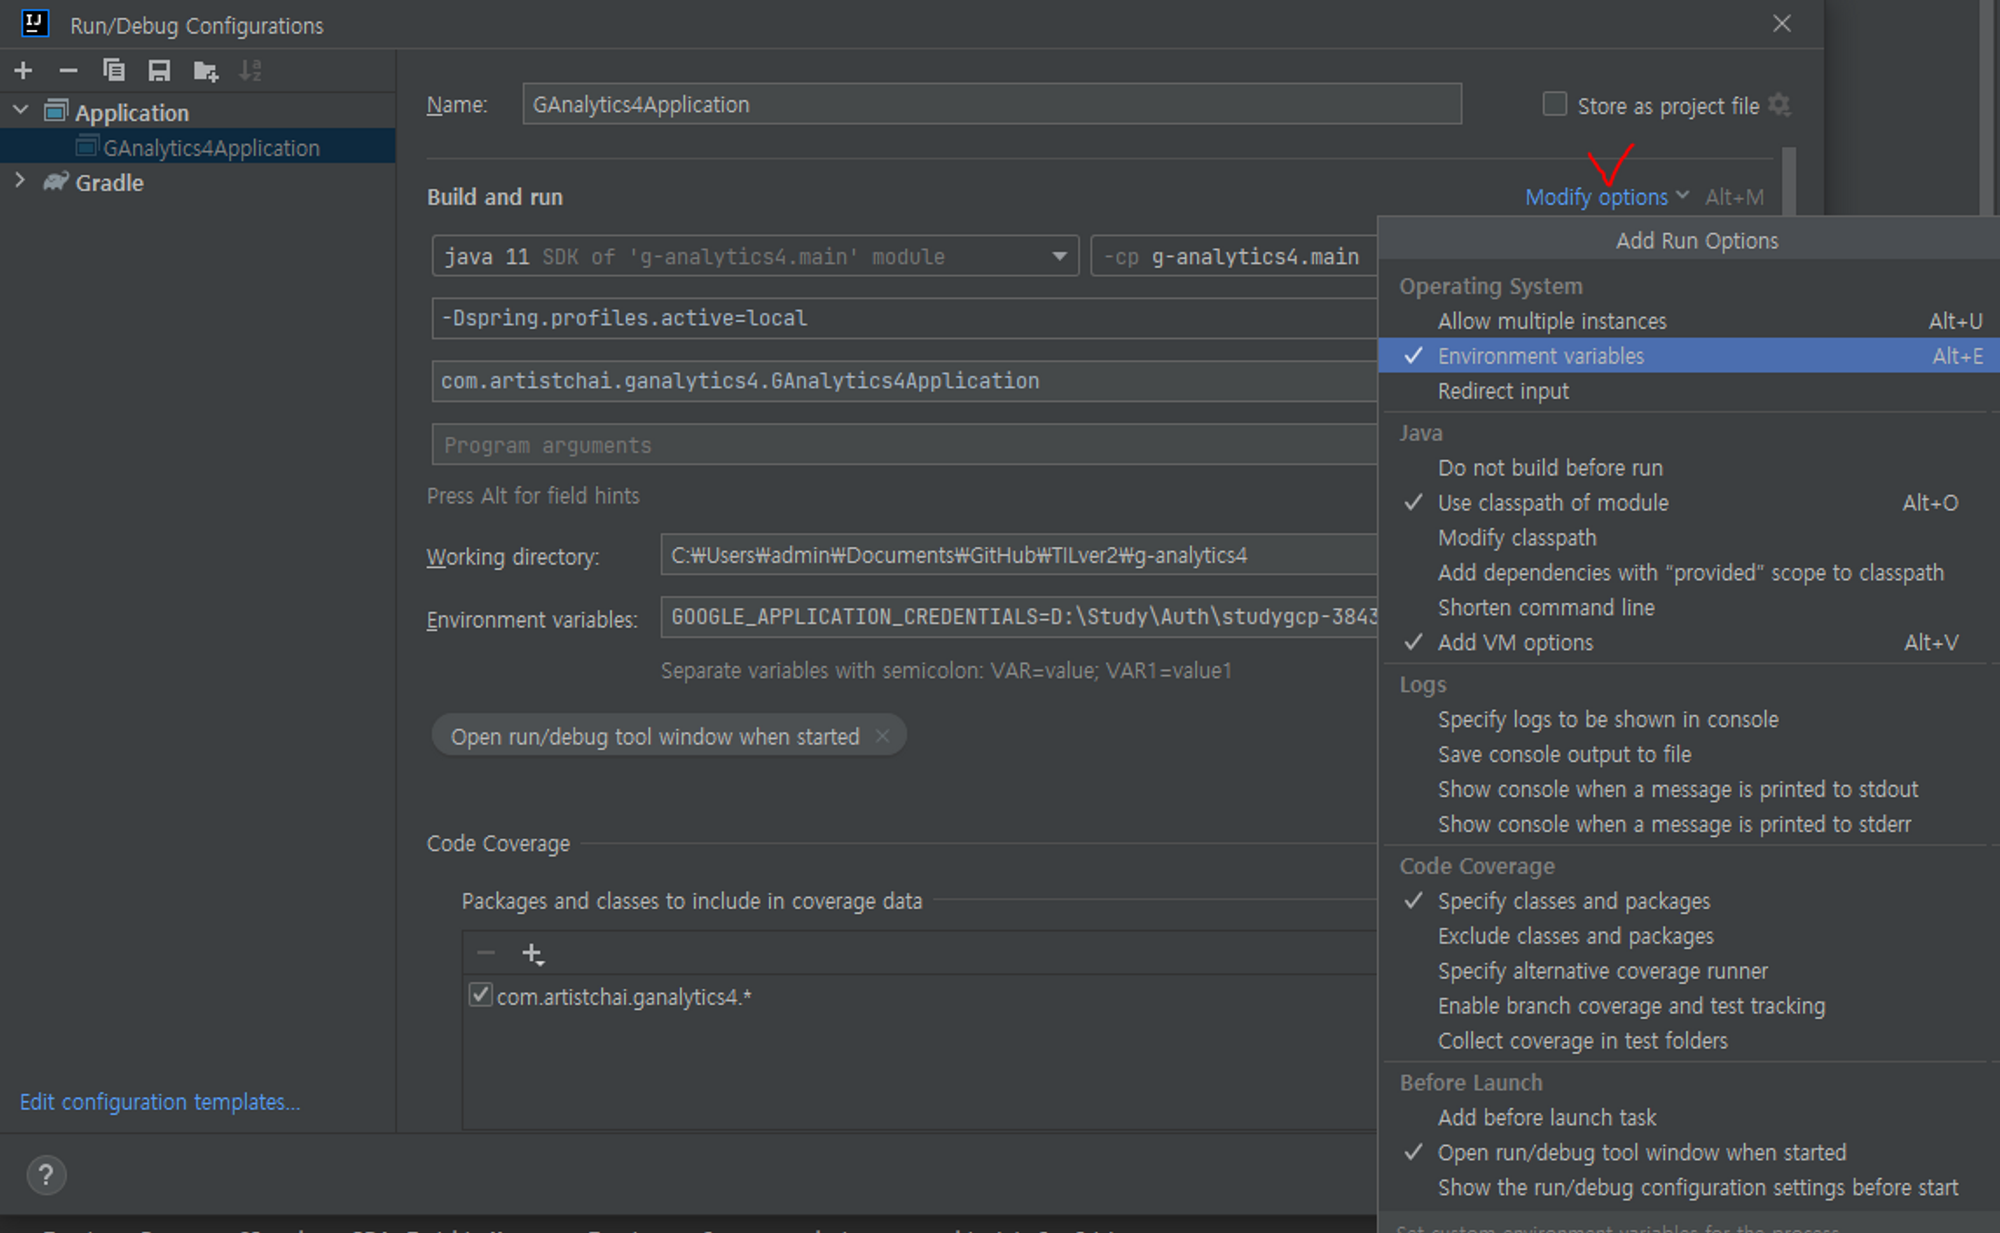The width and height of the screenshot is (2000, 1233).
Task: Toggle Allow multiple instances option
Action: (1552, 321)
